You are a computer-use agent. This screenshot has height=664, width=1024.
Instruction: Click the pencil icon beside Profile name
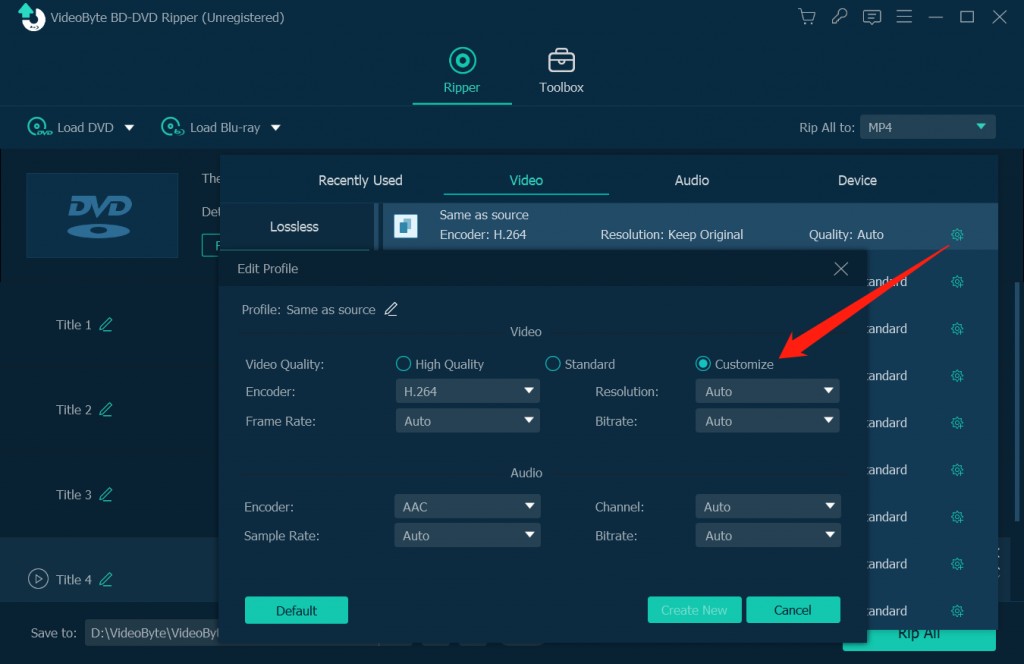coord(391,309)
